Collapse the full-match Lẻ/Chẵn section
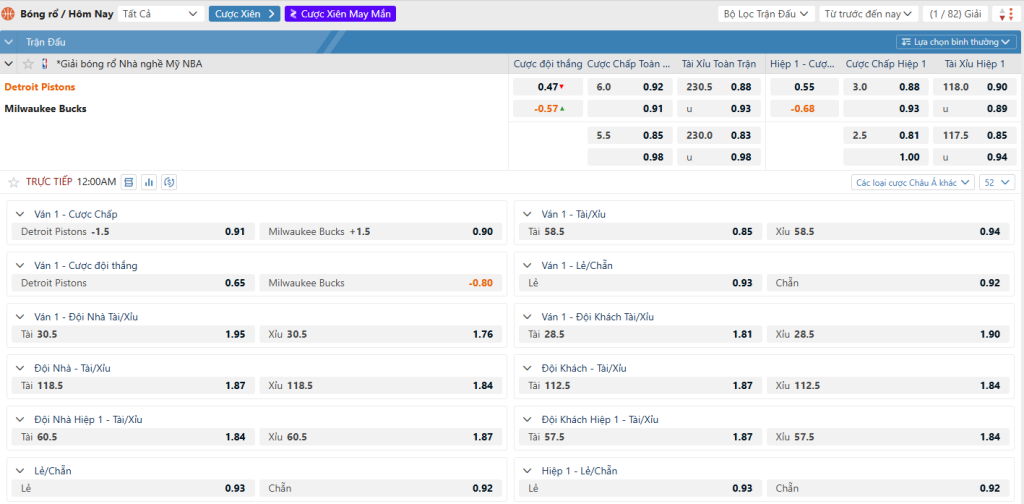 click(x=22, y=471)
